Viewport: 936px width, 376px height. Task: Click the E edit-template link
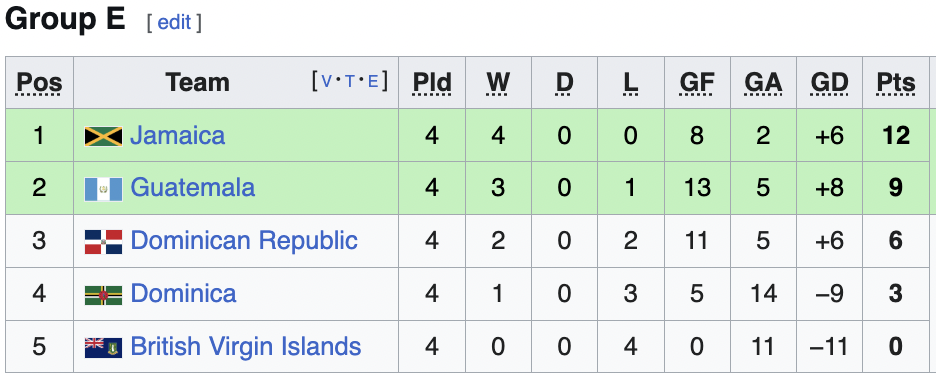pyautogui.click(x=374, y=81)
